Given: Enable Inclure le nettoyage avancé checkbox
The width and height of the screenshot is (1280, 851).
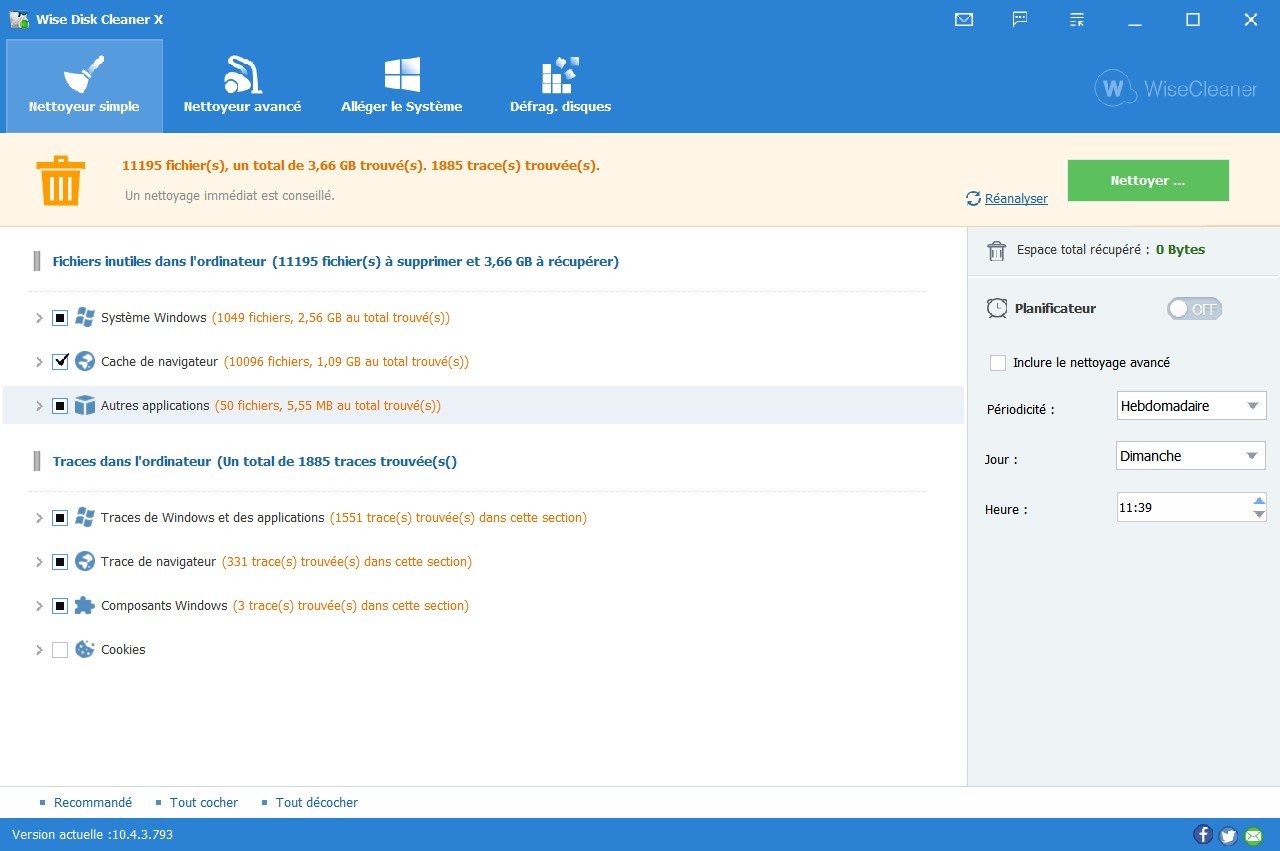Looking at the screenshot, I should 998,363.
